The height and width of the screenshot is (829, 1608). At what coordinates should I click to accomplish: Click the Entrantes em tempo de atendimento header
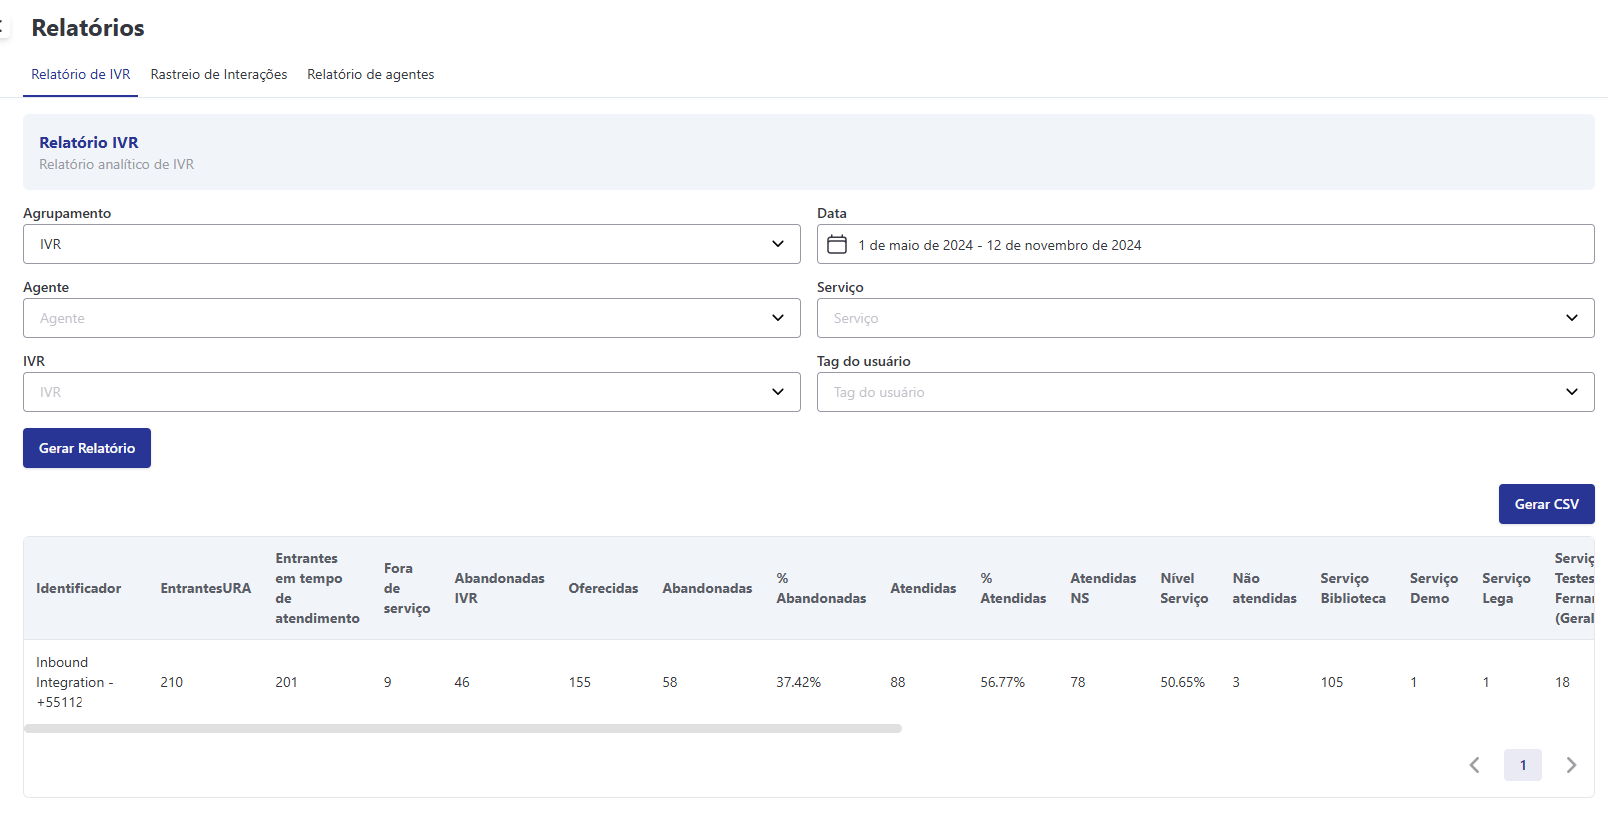pos(317,588)
